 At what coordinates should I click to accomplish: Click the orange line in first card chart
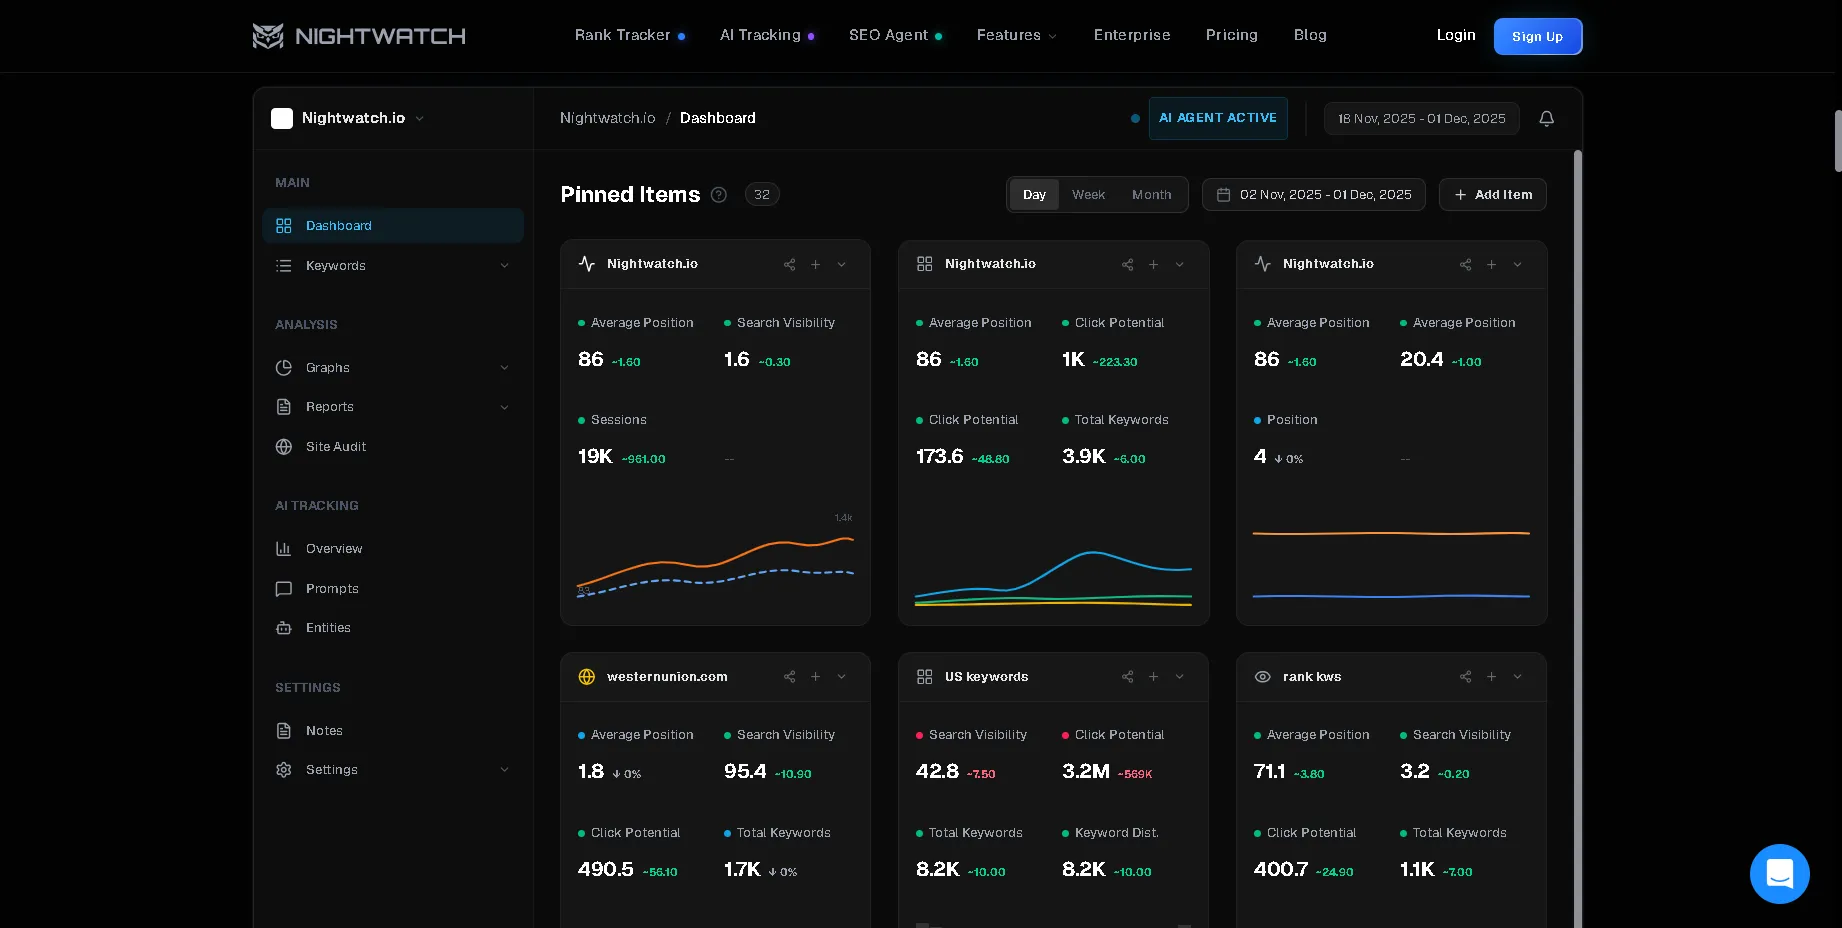pyautogui.click(x=715, y=561)
